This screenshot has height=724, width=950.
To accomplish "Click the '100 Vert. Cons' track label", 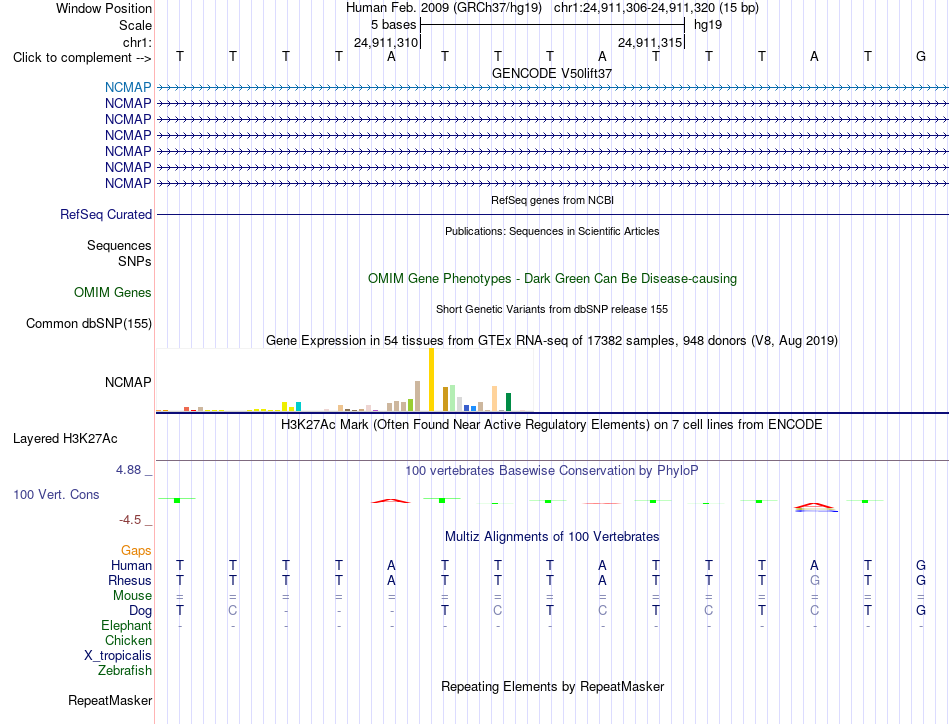I will coord(56,494).
